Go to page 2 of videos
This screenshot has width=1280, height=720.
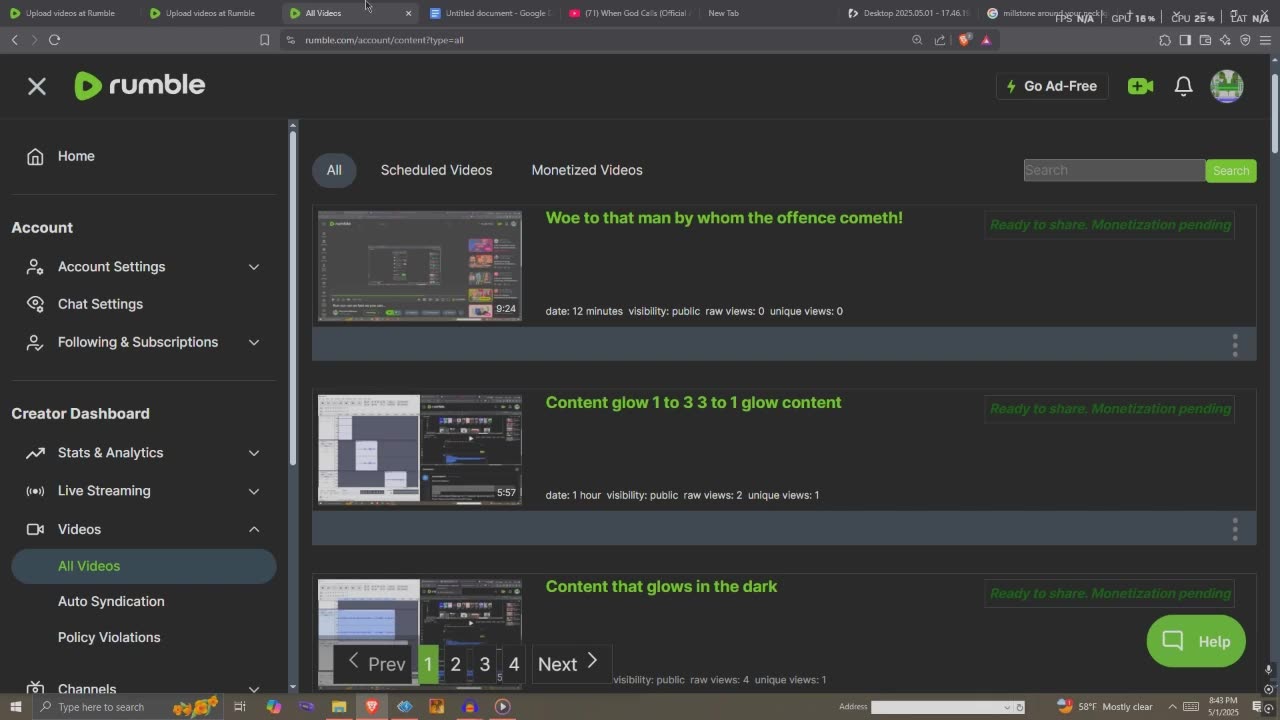click(x=455, y=664)
